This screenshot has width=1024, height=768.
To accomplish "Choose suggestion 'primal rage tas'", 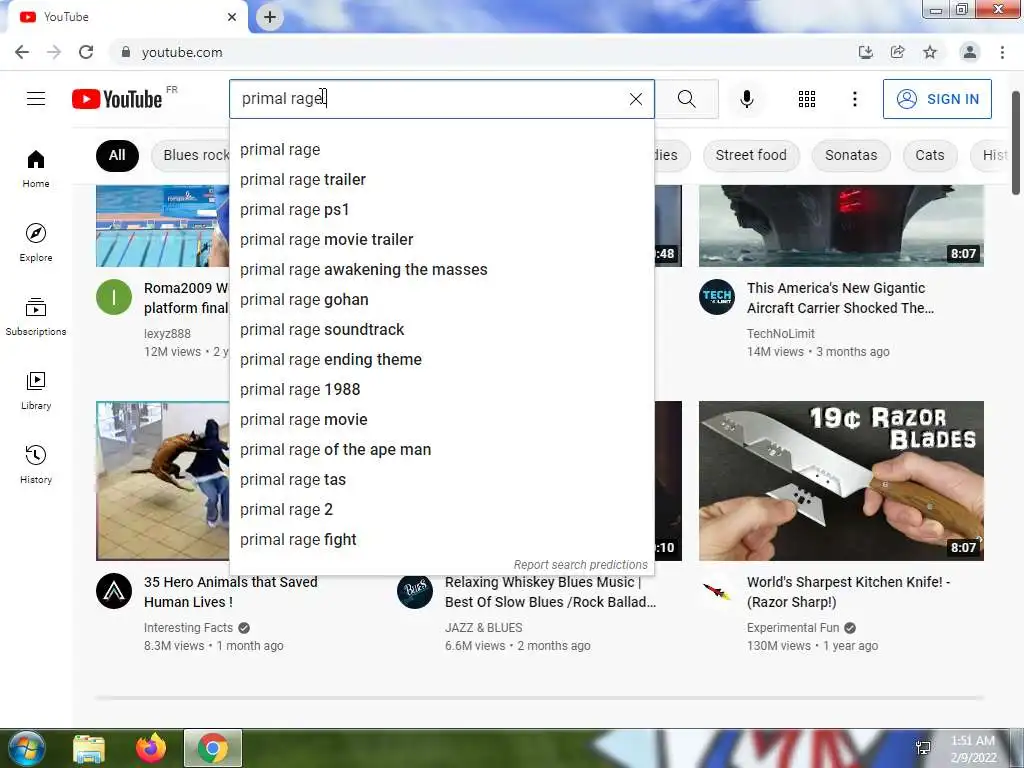I will [x=442, y=480].
